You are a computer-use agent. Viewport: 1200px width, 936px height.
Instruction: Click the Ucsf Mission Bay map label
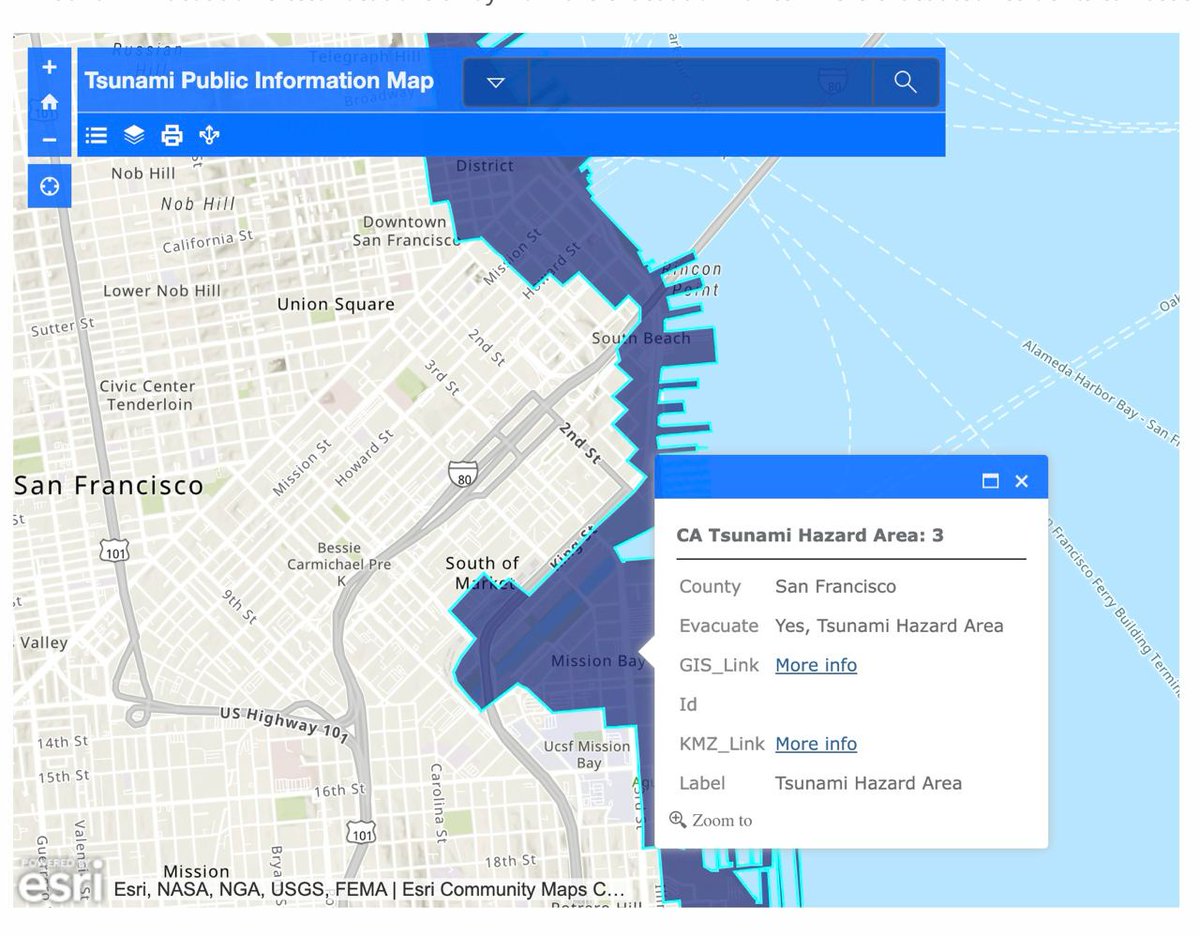[587, 754]
